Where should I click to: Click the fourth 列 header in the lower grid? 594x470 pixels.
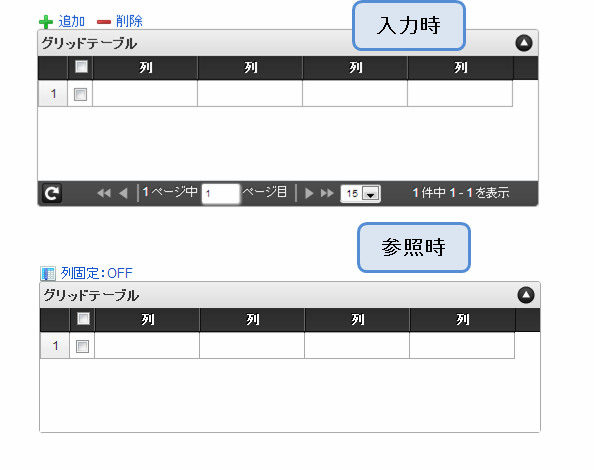point(463,320)
